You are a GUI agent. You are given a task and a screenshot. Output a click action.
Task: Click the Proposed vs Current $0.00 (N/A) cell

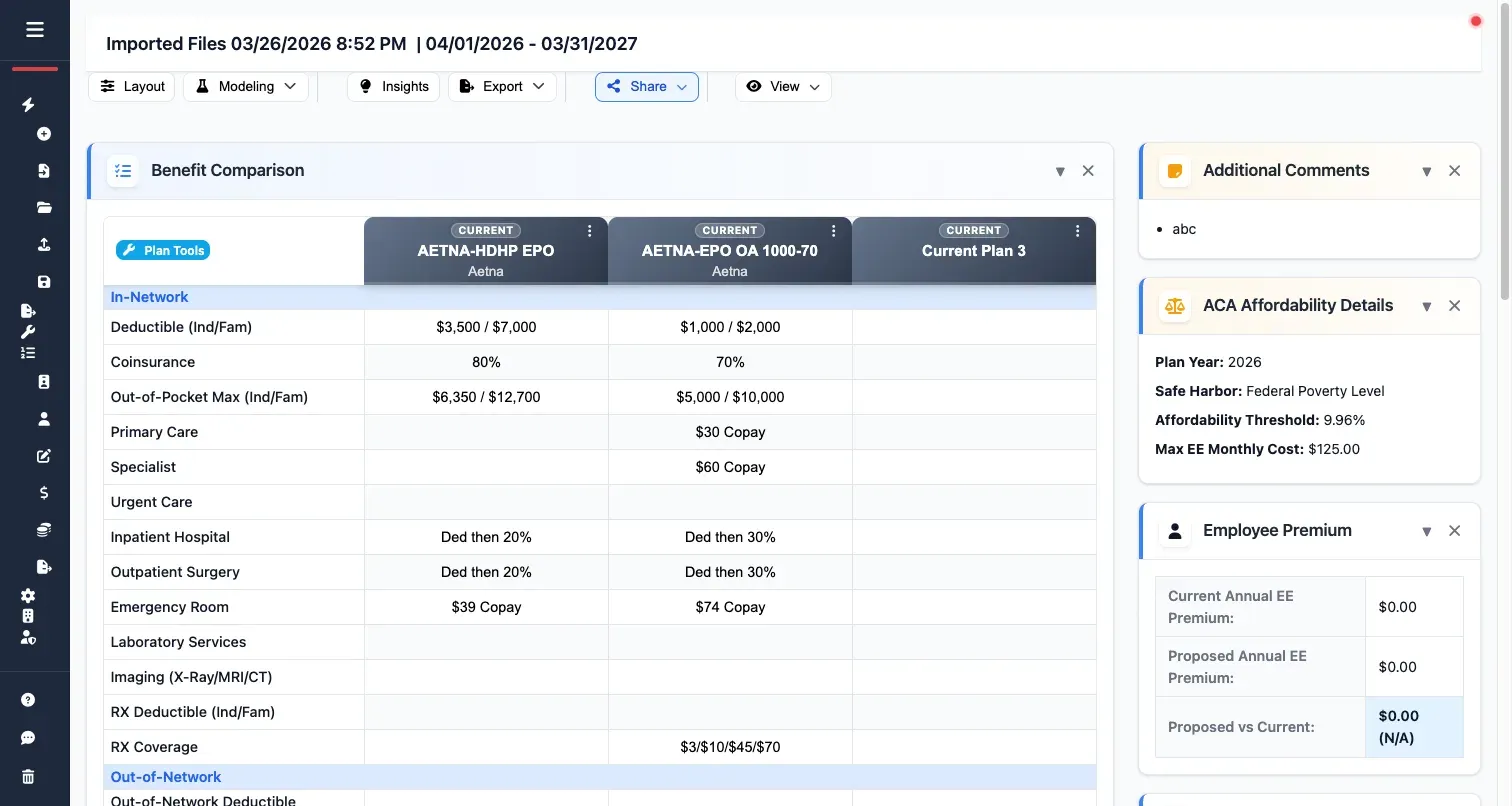(x=1414, y=727)
